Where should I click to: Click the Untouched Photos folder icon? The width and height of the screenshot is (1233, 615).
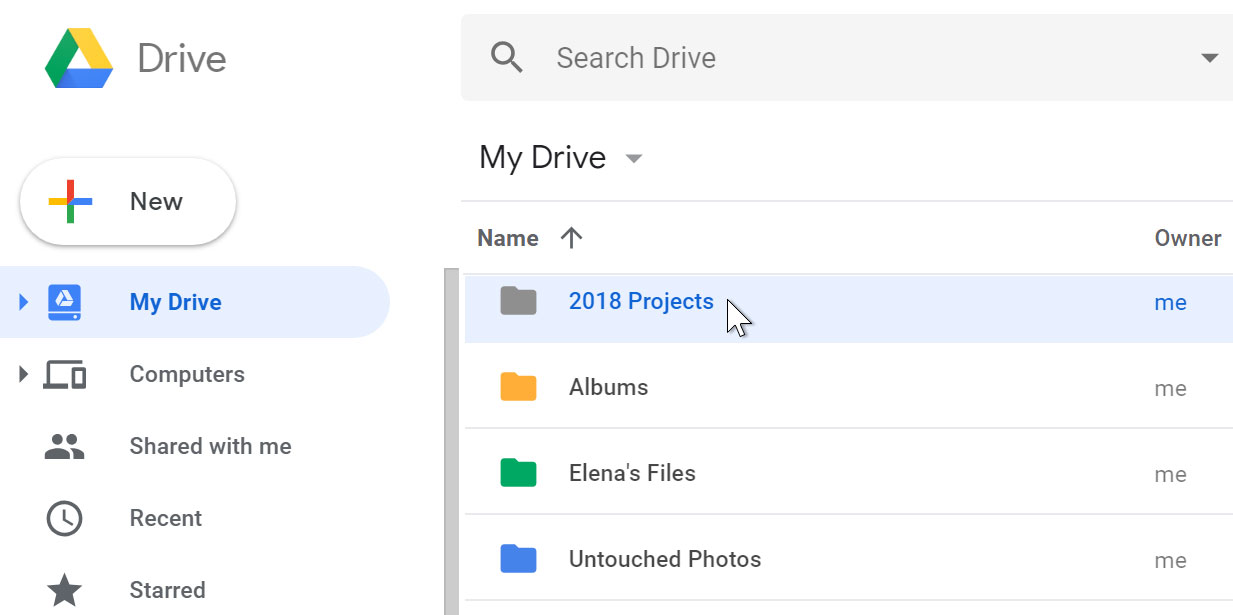pos(517,560)
